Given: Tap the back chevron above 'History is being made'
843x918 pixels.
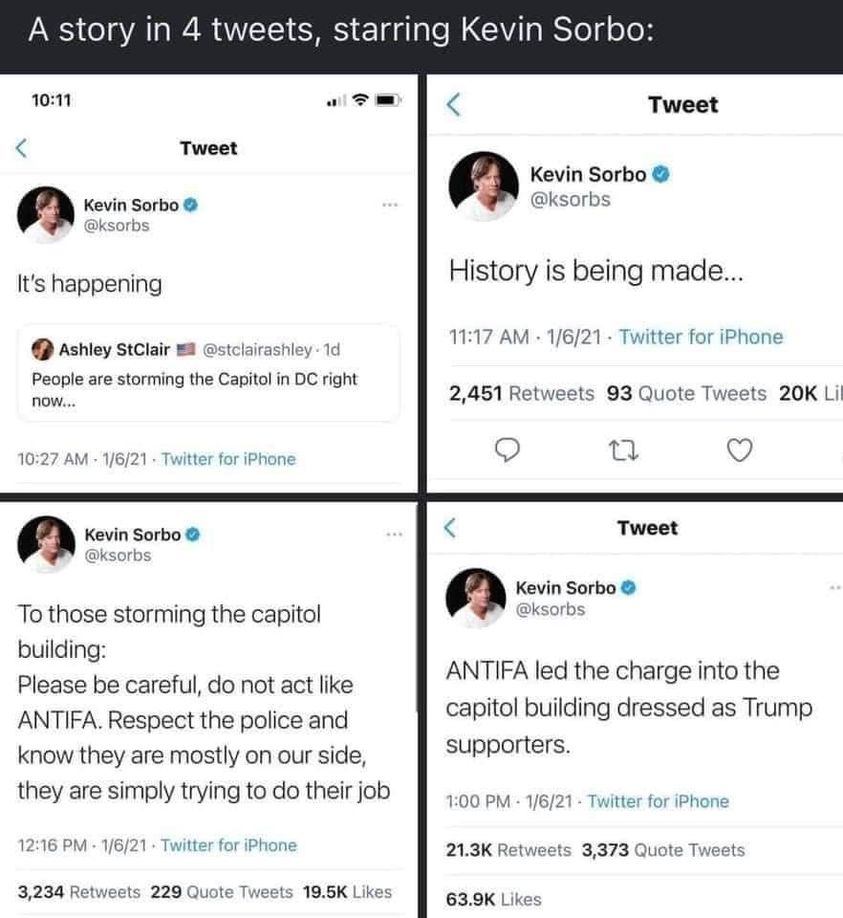Looking at the screenshot, I should (451, 104).
